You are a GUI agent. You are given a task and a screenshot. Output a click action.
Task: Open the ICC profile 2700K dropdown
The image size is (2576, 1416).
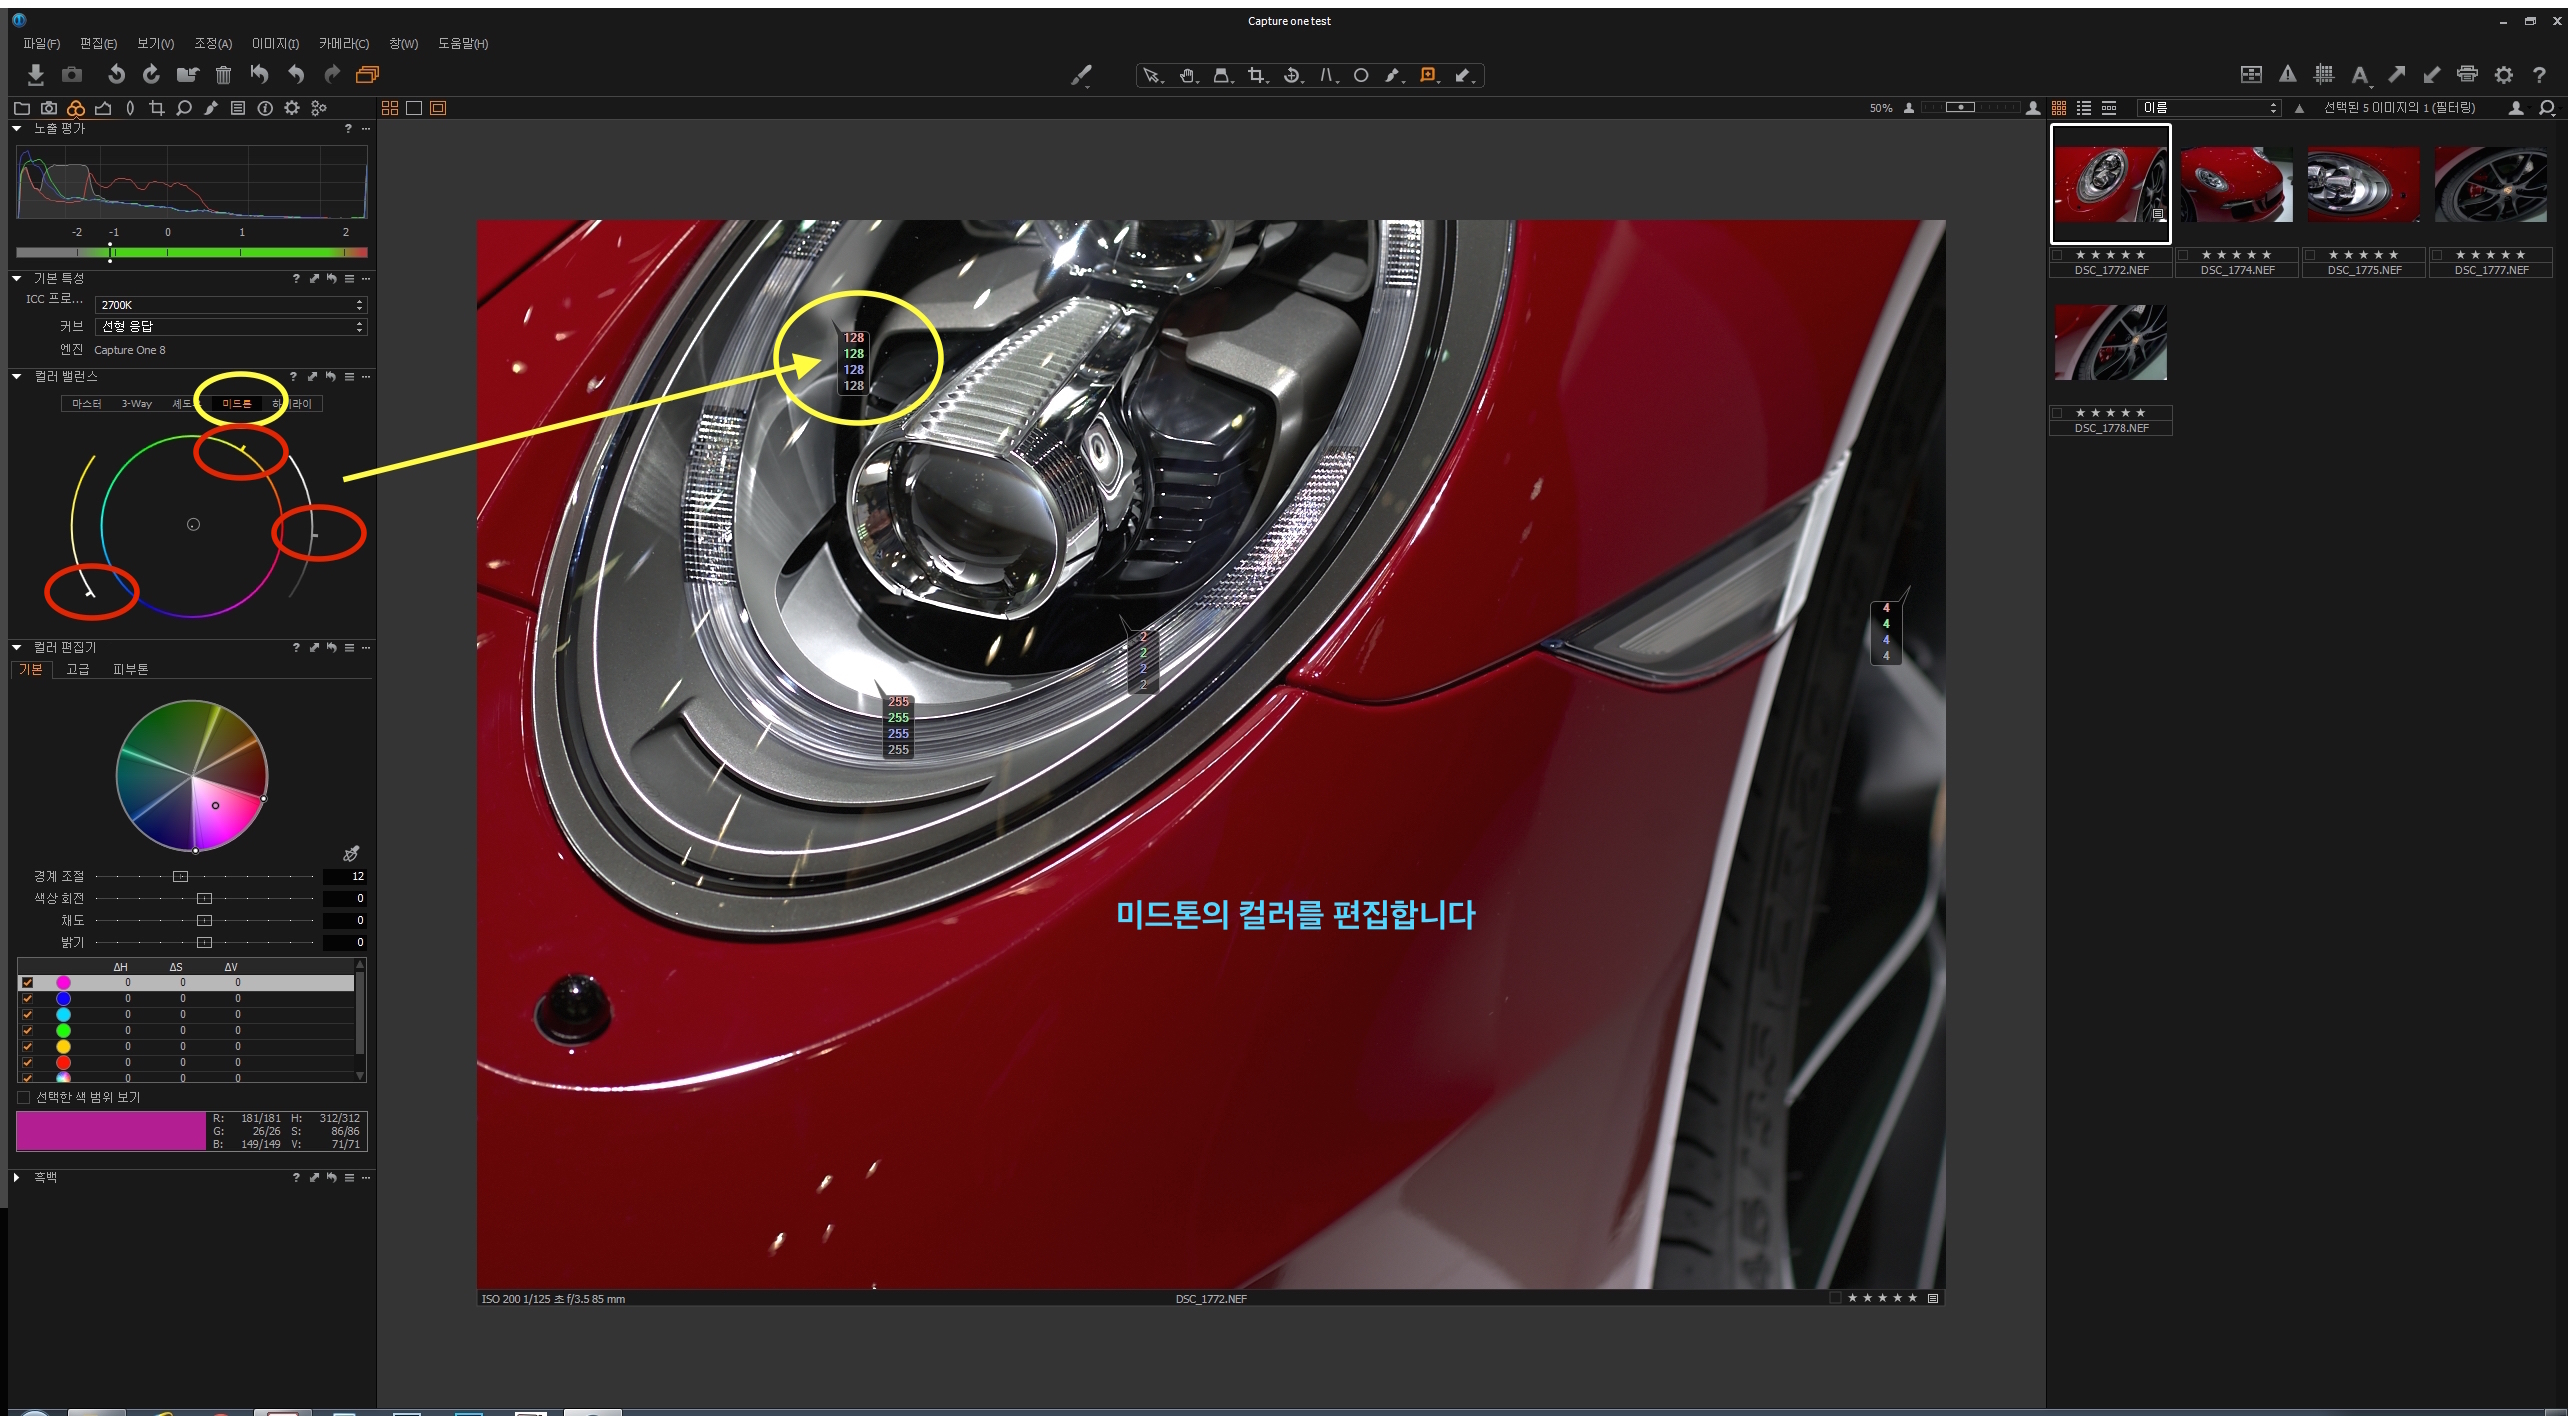coord(231,305)
